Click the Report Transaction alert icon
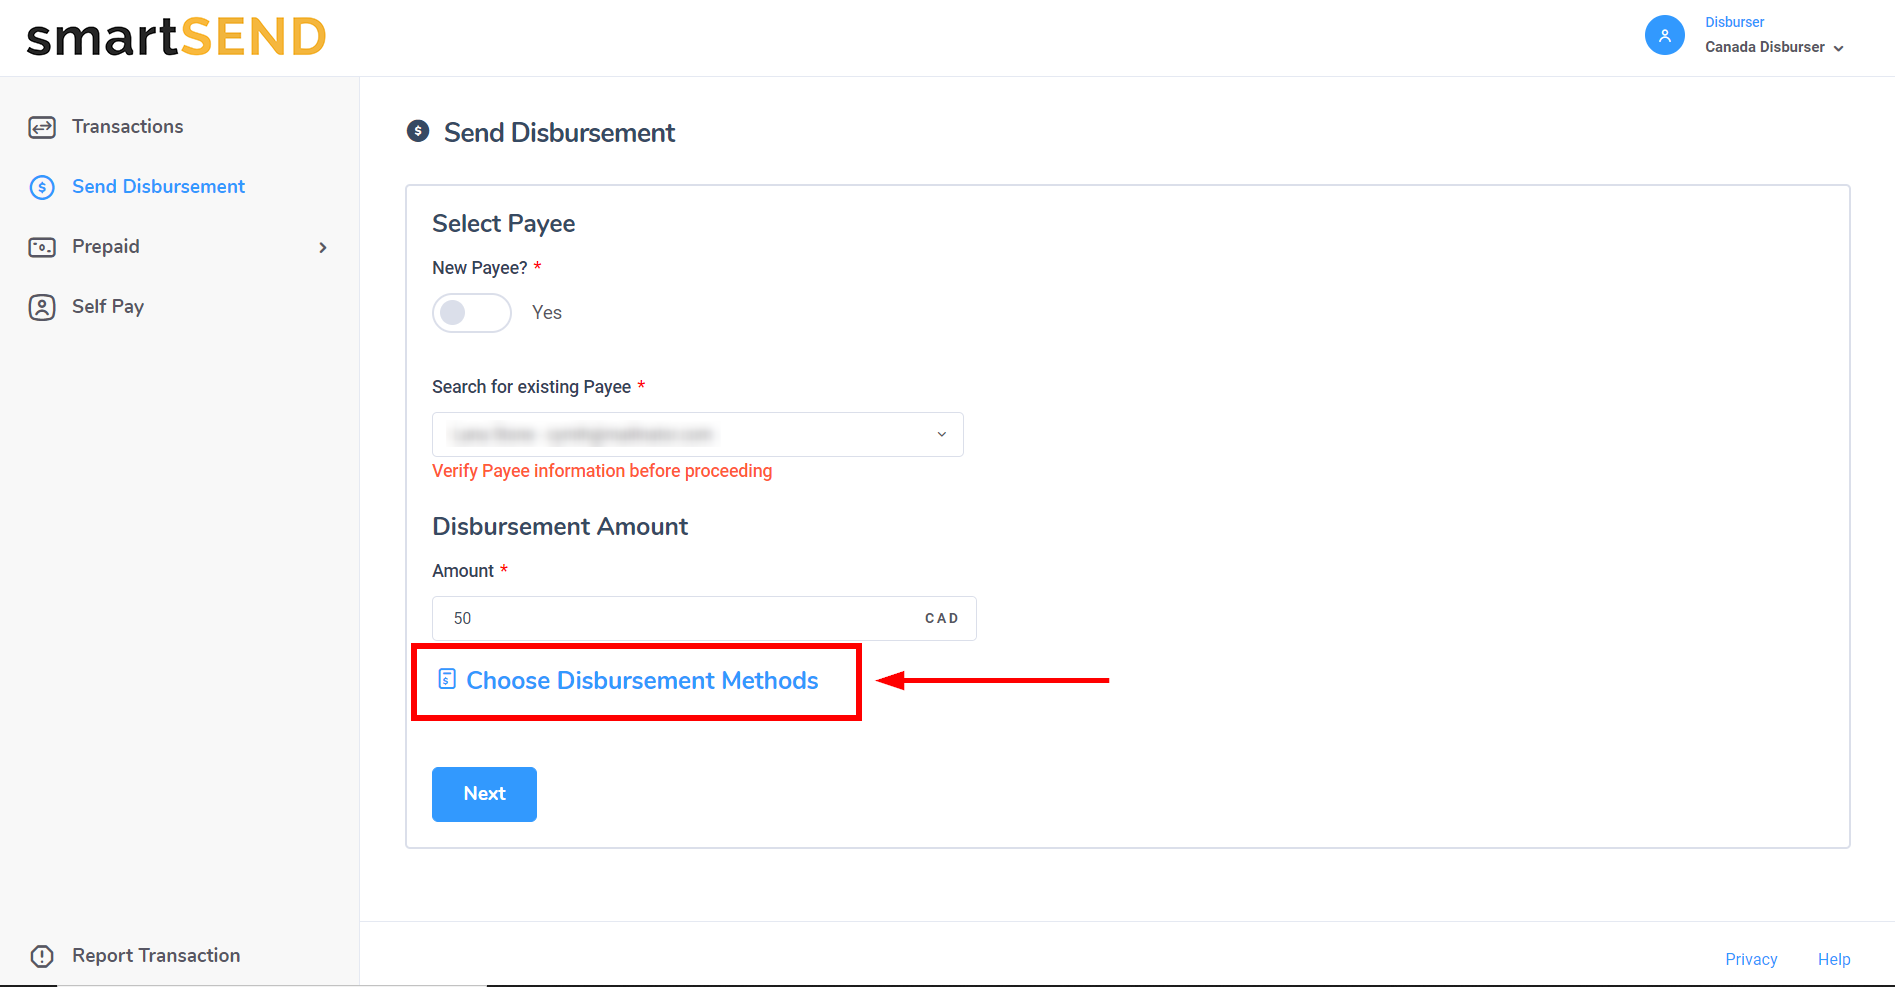 pyautogui.click(x=42, y=956)
